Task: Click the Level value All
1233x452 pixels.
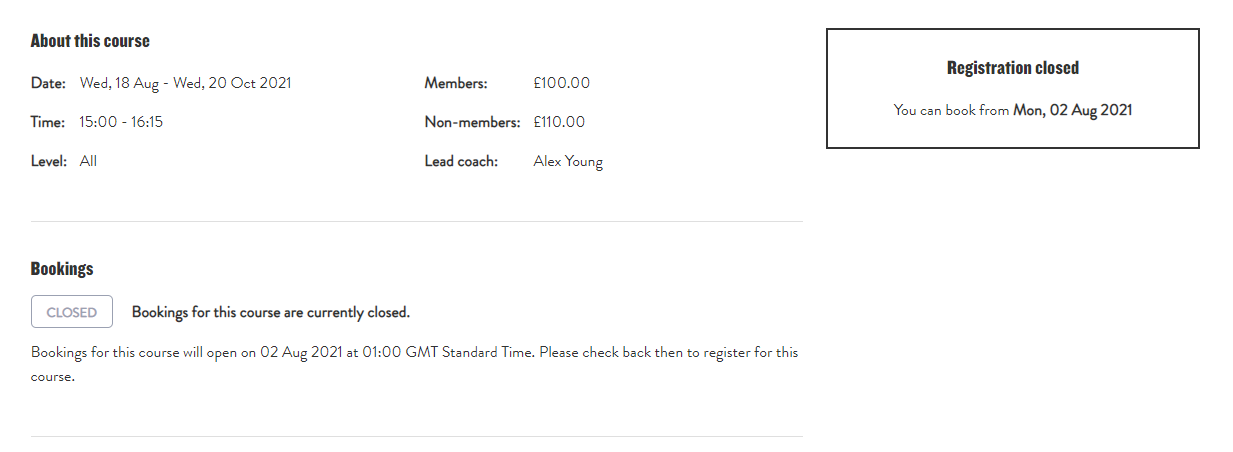Action: tap(88, 161)
